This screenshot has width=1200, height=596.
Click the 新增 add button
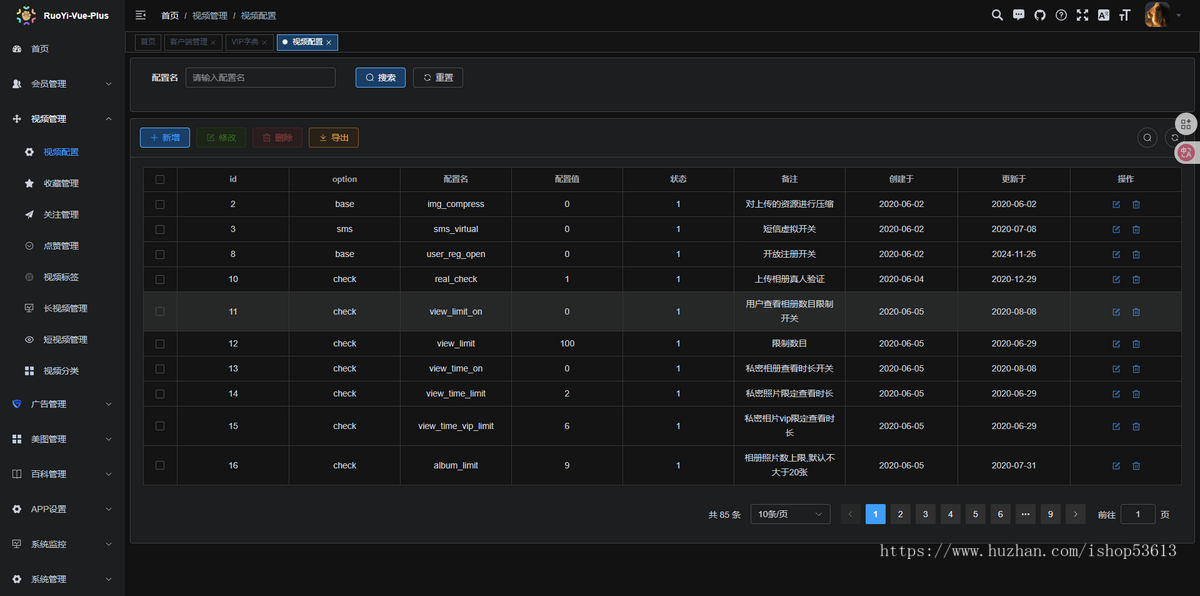click(x=165, y=138)
